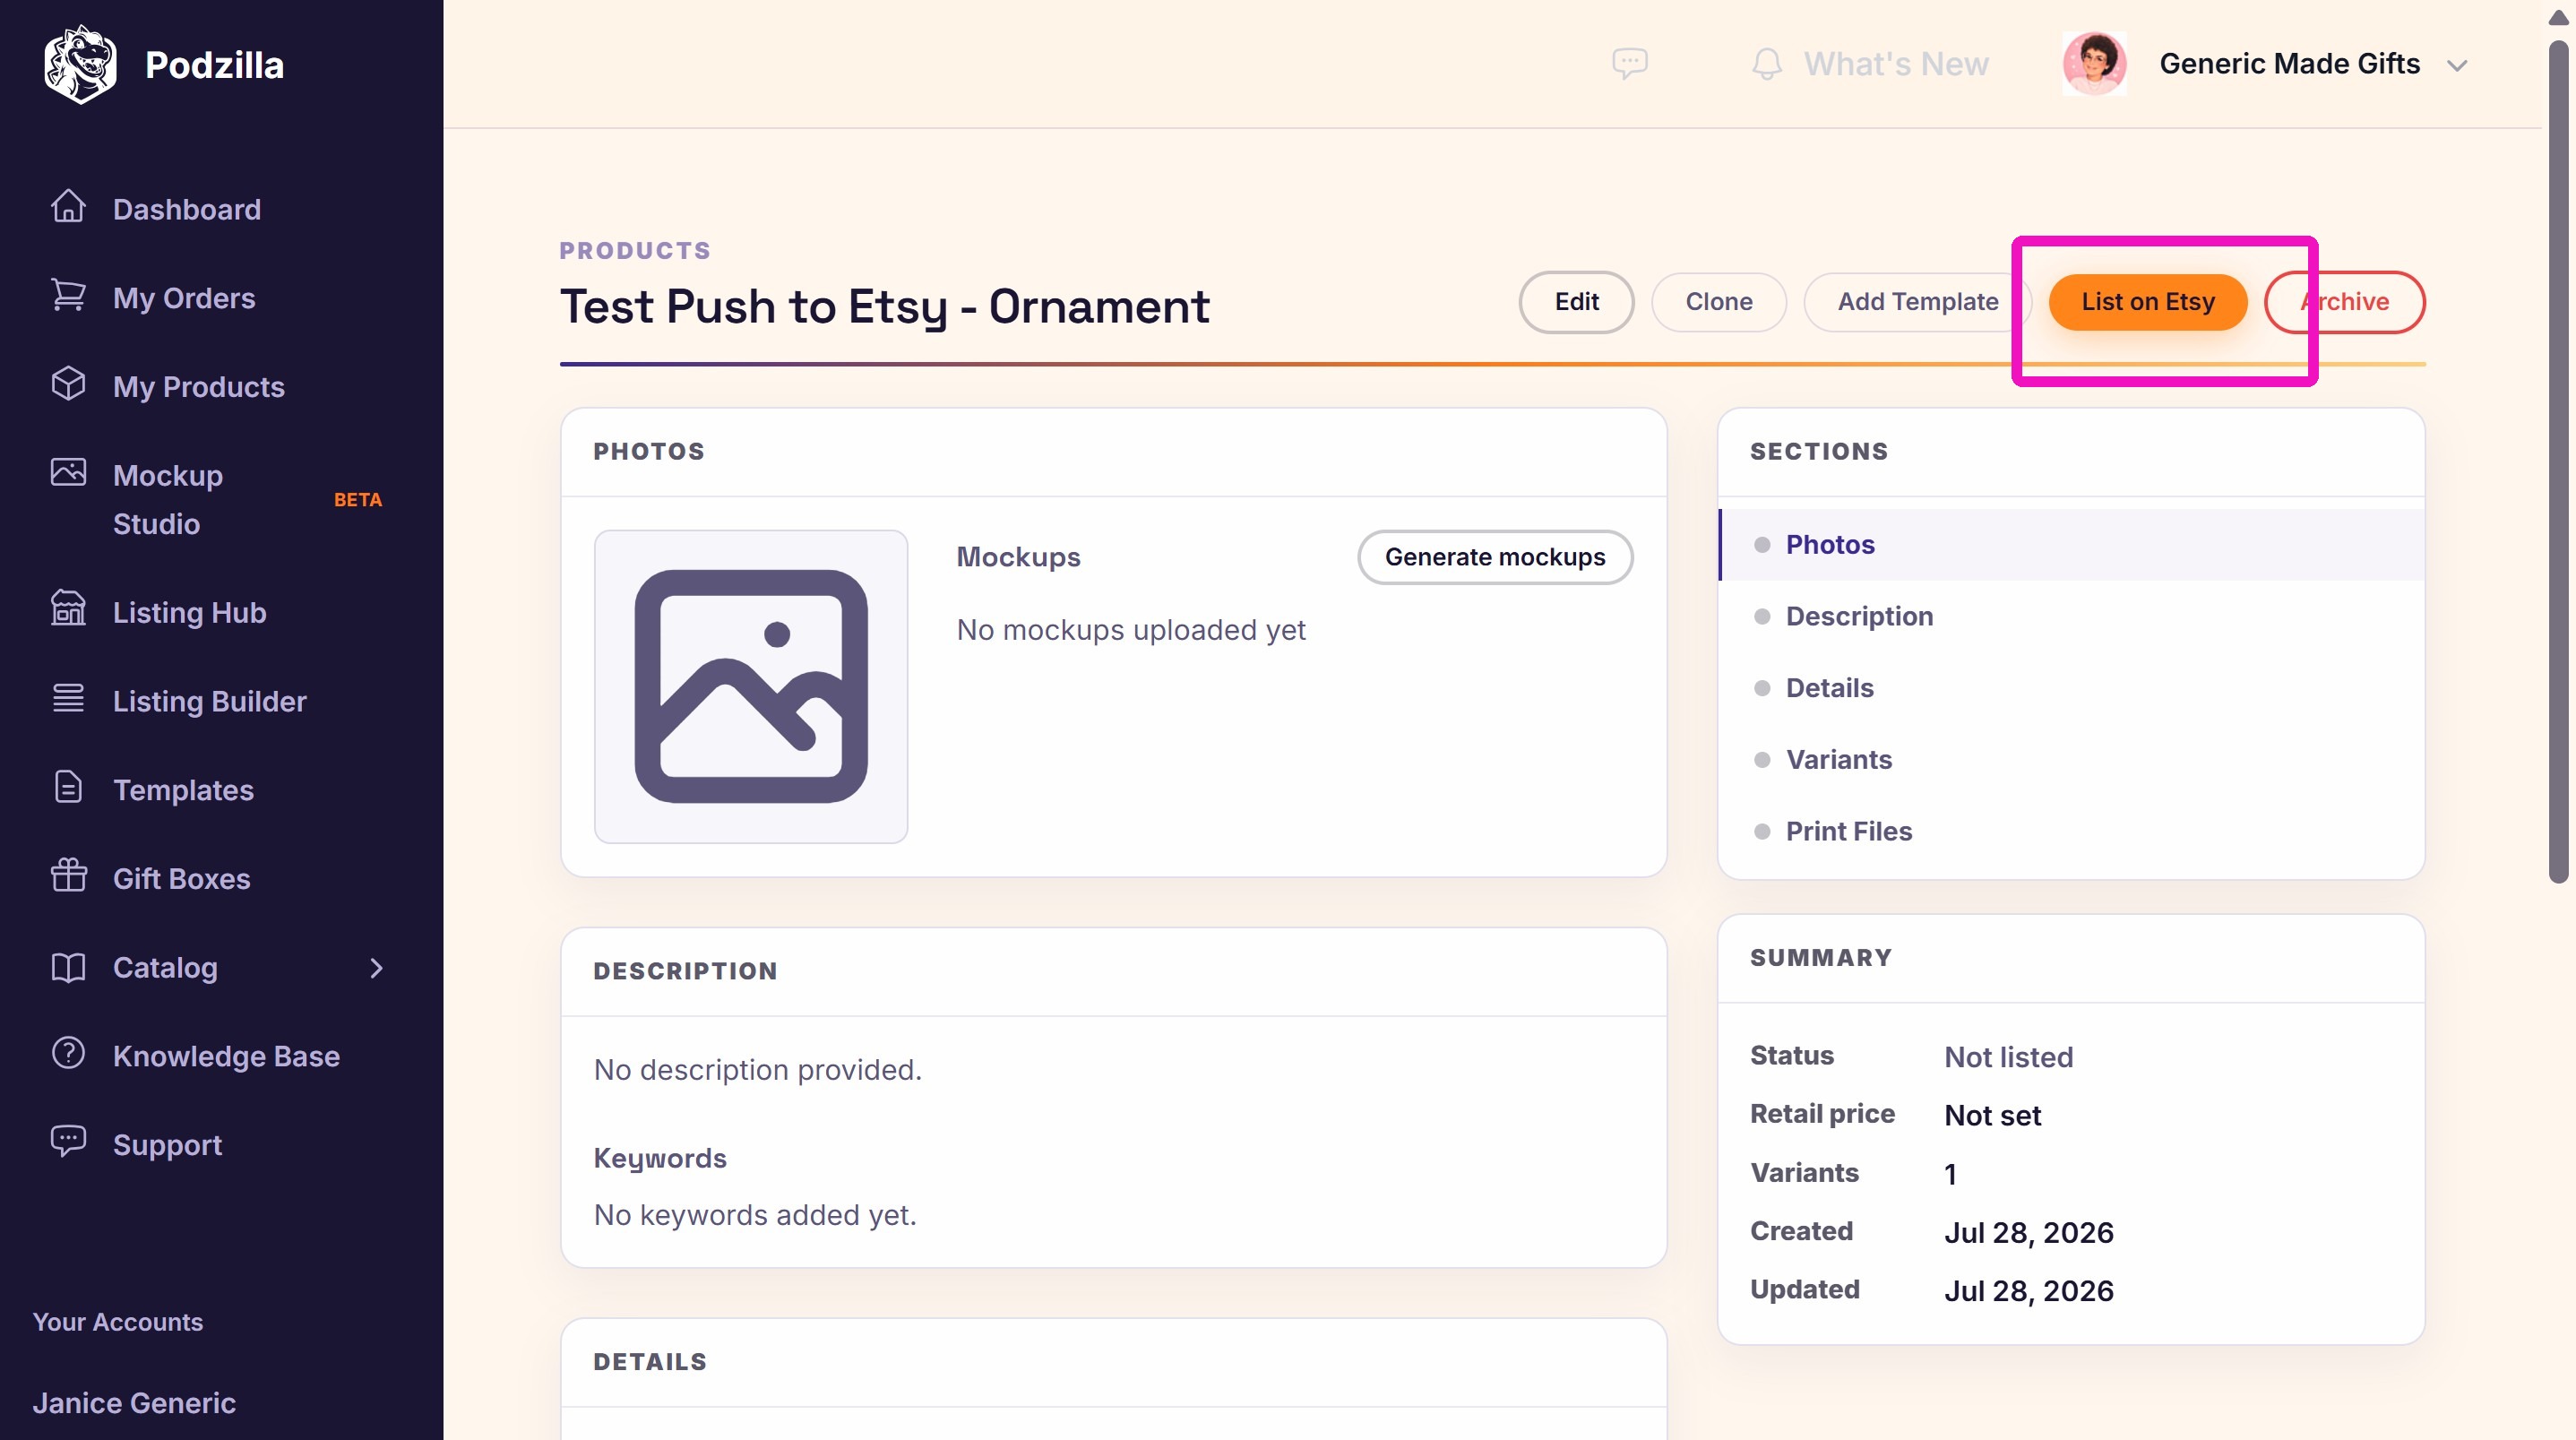2576x1440 pixels.
Task: Jump to Description section
Action: [2071, 617]
